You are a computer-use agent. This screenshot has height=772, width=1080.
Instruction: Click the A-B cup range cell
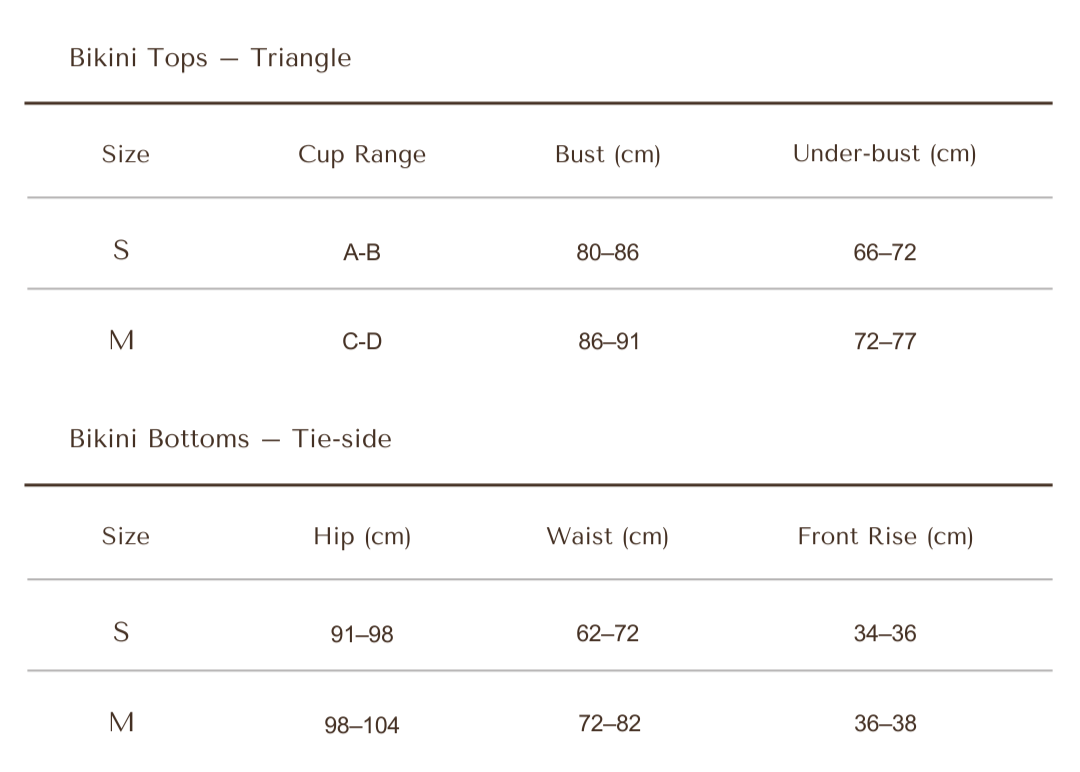click(362, 253)
